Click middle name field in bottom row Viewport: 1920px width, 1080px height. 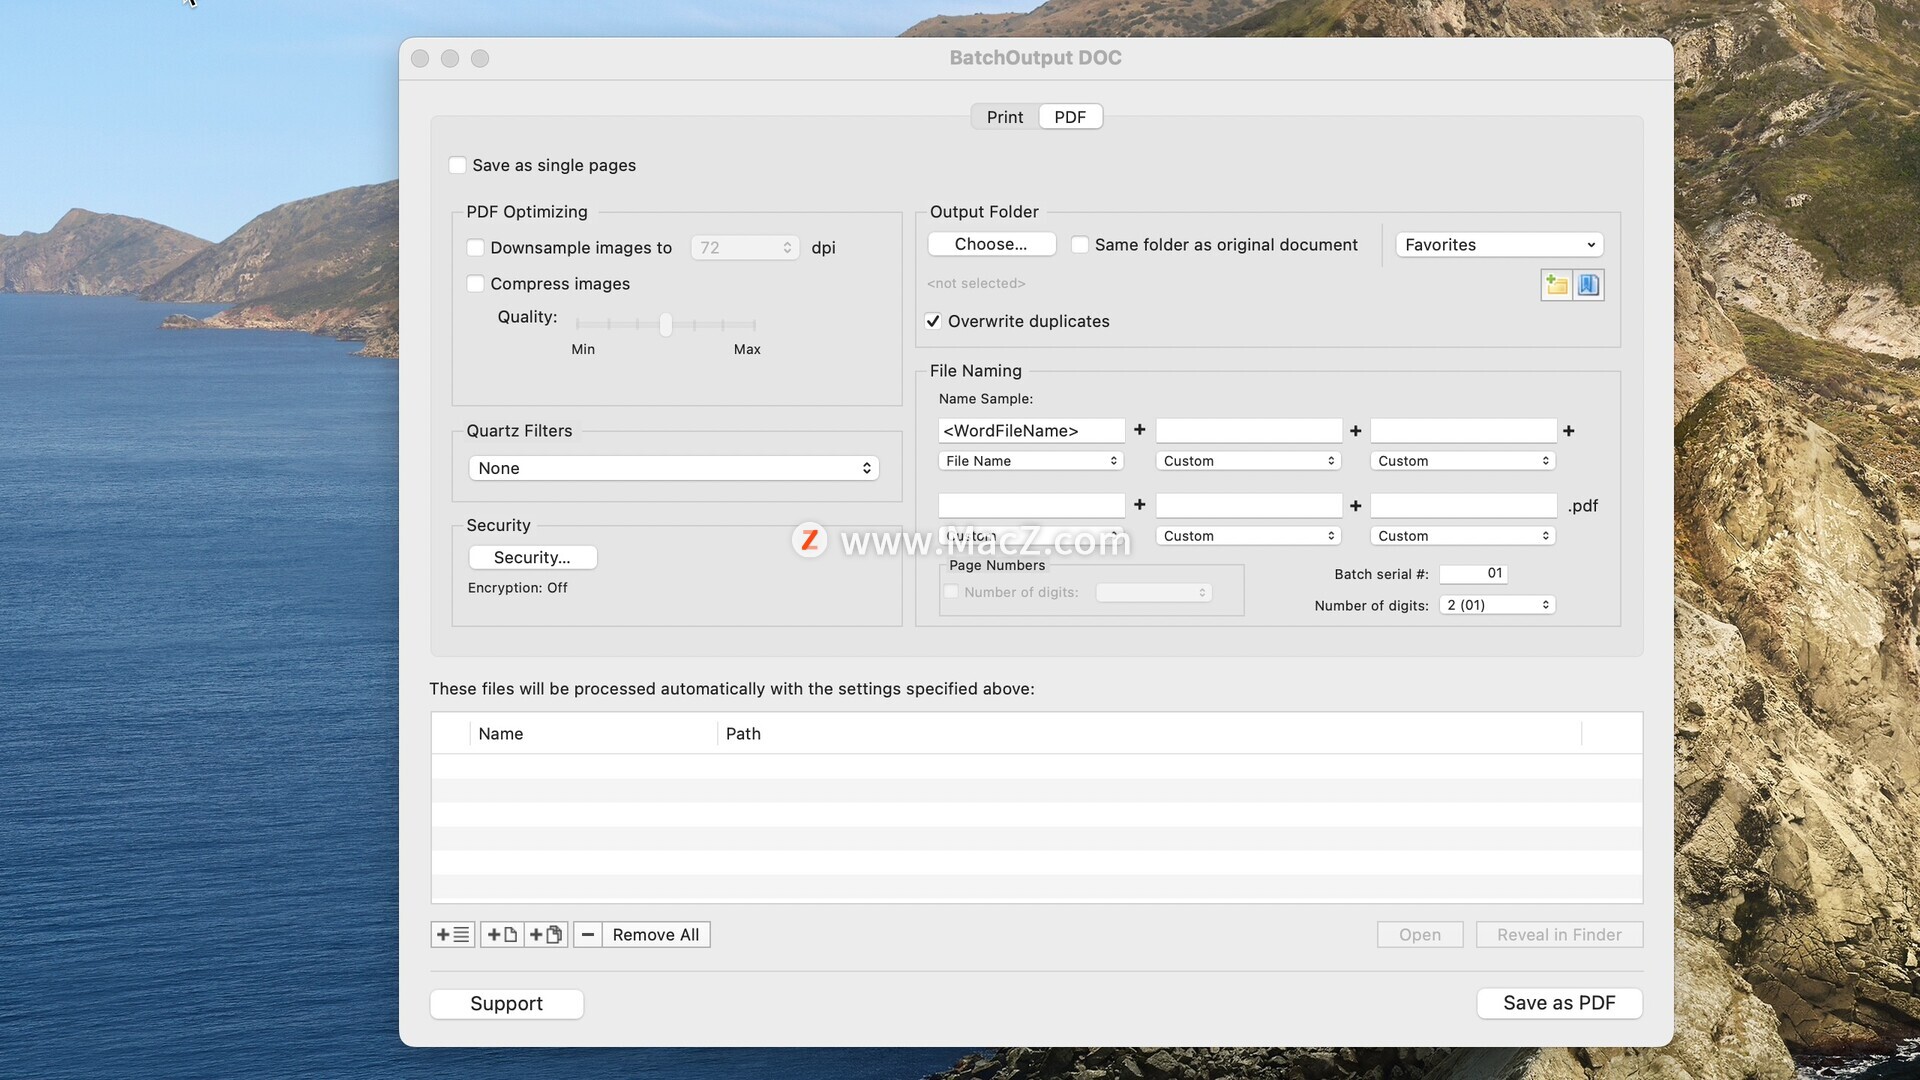[1249, 506]
